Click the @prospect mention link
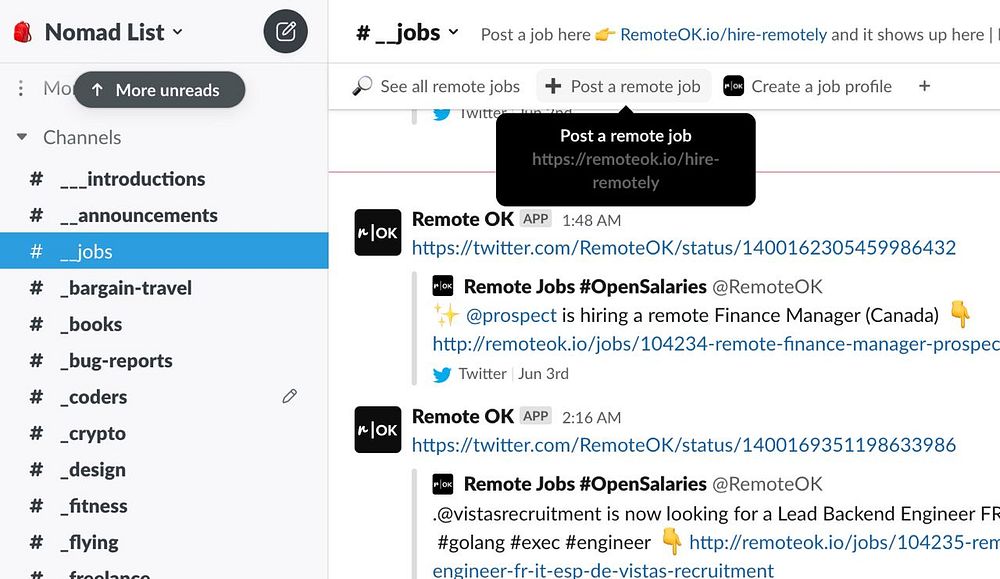The width and height of the screenshot is (1000, 579). (511, 315)
